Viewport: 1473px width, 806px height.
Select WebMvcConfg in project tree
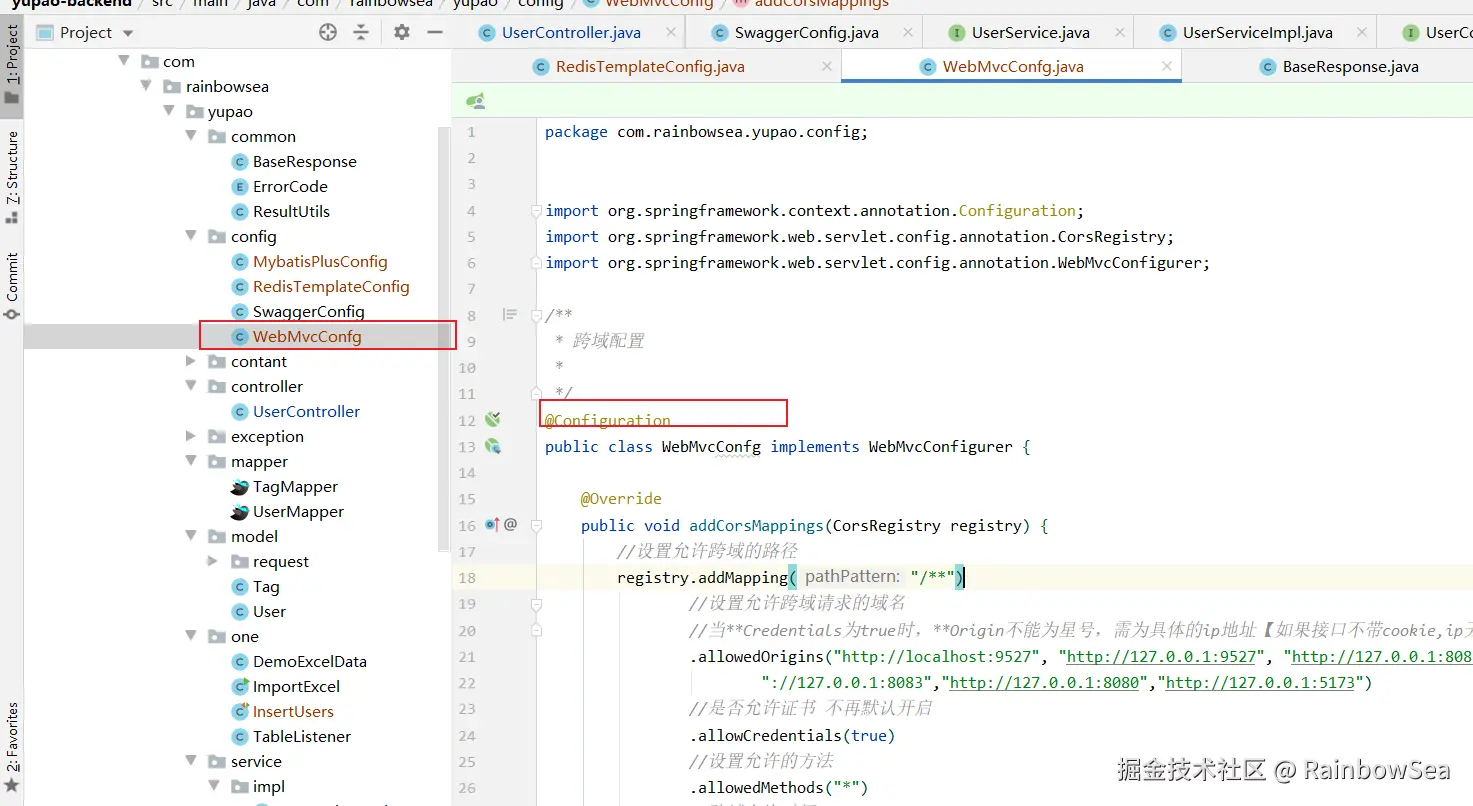click(x=306, y=336)
